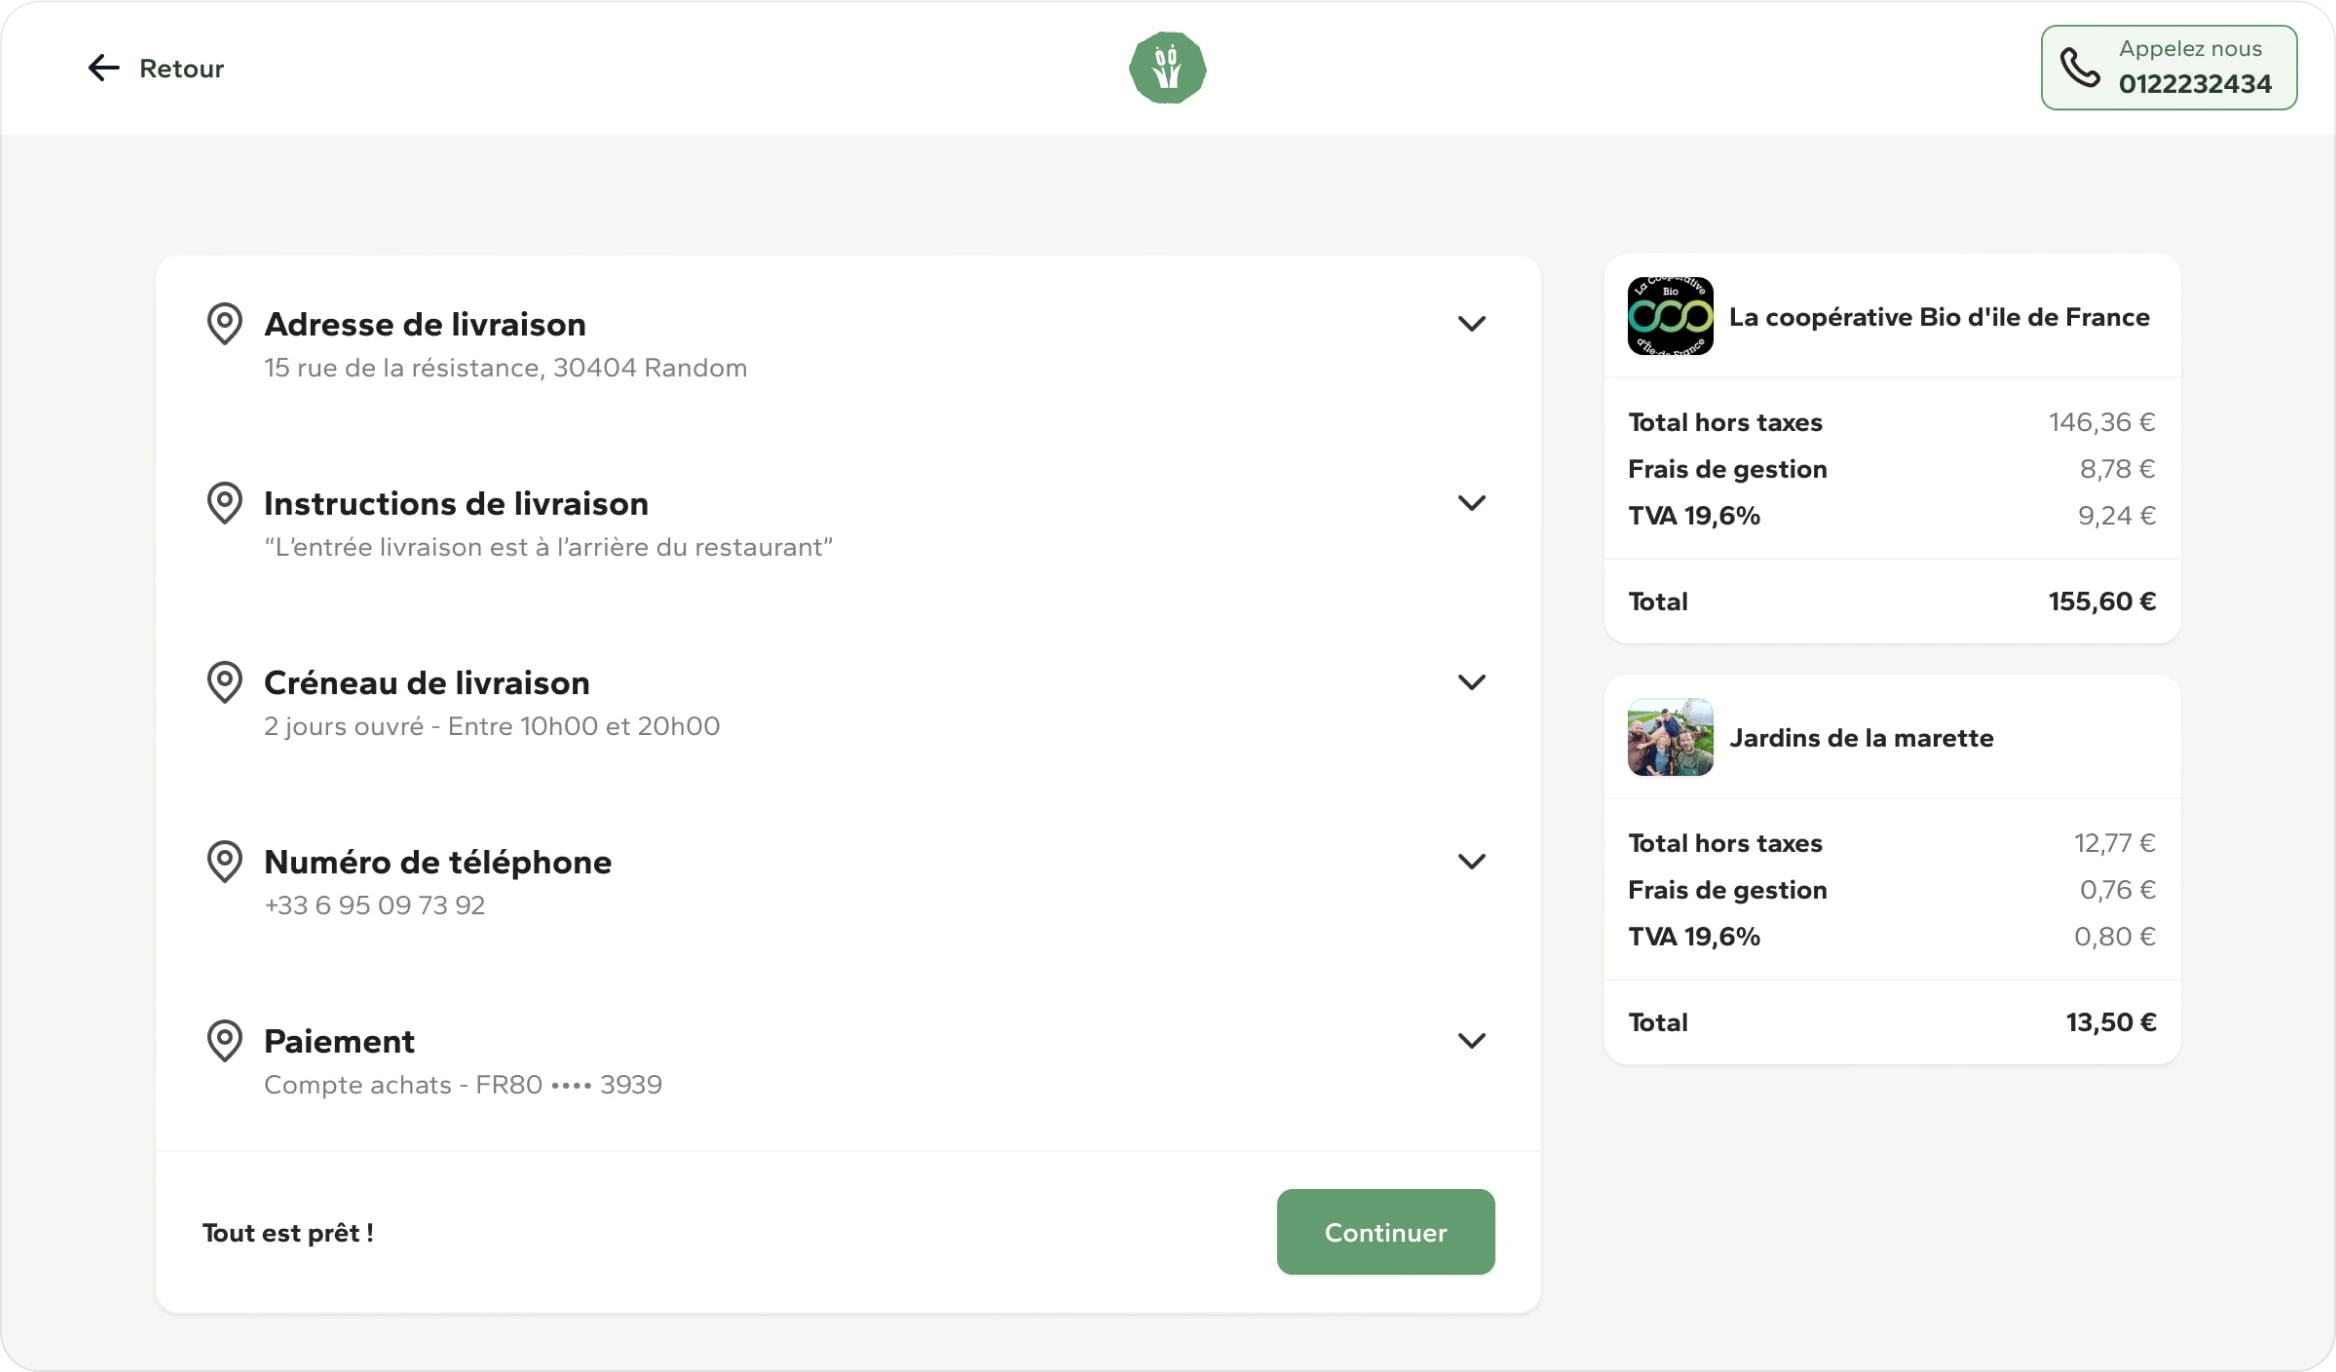
Task: Click the green wheat logo
Action: pyautogui.click(x=1167, y=68)
